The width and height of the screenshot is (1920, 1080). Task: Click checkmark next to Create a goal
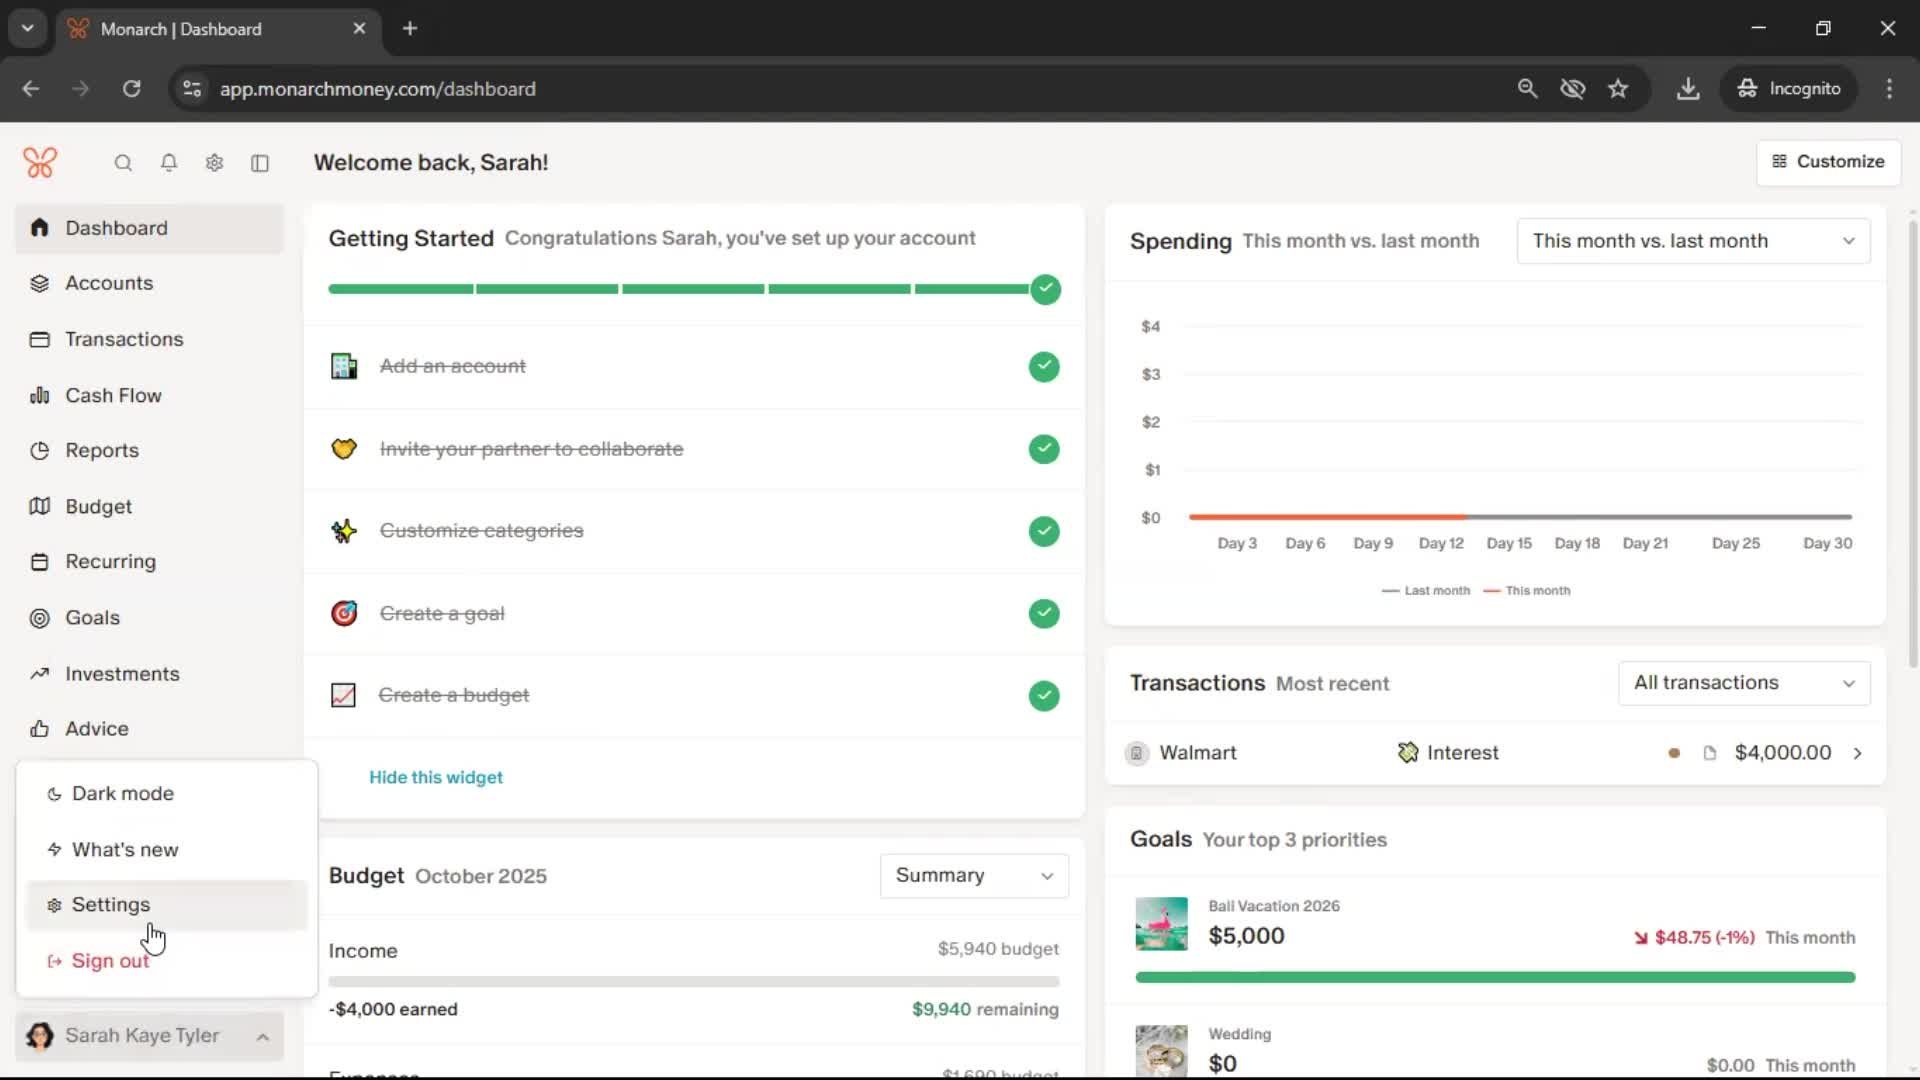(x=1044, y=613)
